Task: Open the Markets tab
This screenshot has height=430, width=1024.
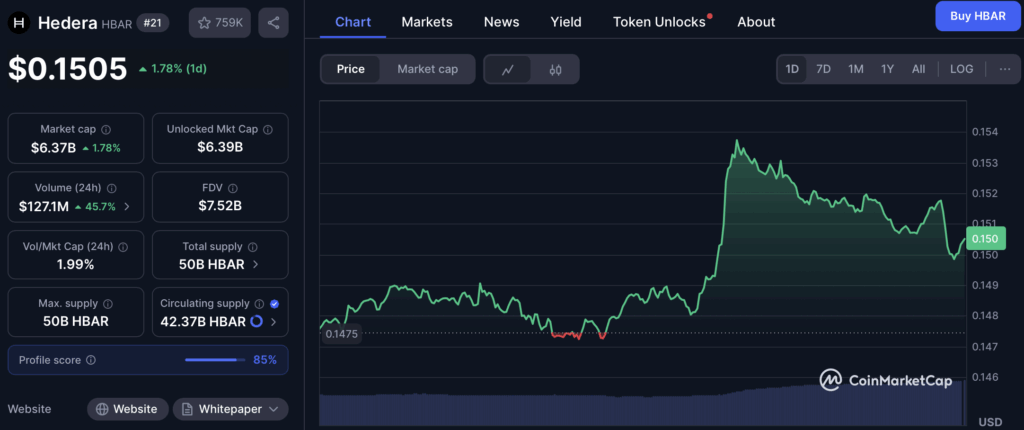Action: (427, 22)
